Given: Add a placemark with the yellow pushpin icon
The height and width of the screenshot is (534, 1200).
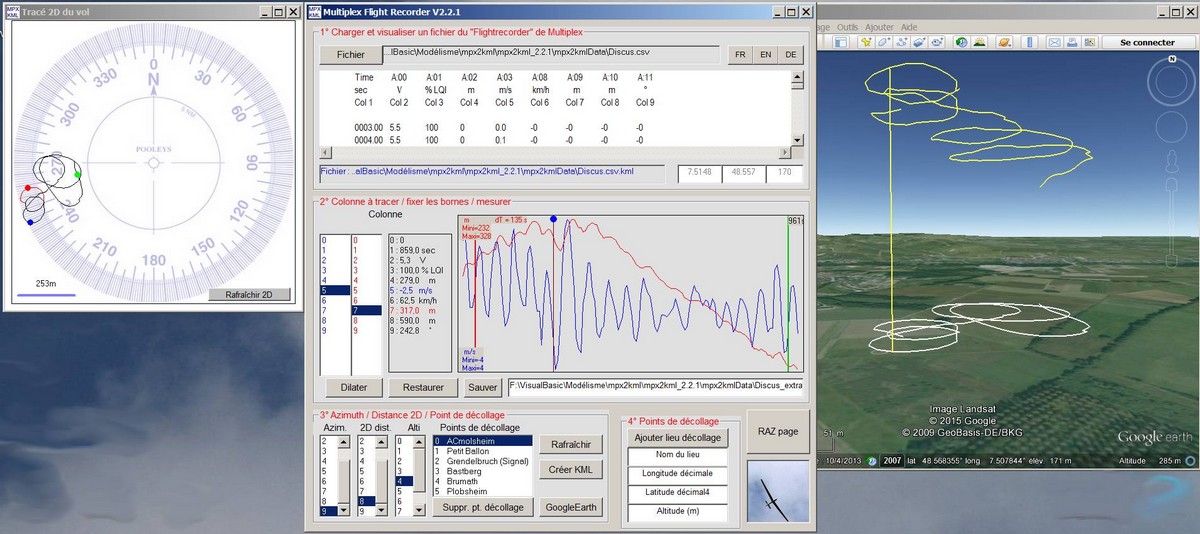Looking at the screenshot, I should pyautogui.click(x=866, y=42).
